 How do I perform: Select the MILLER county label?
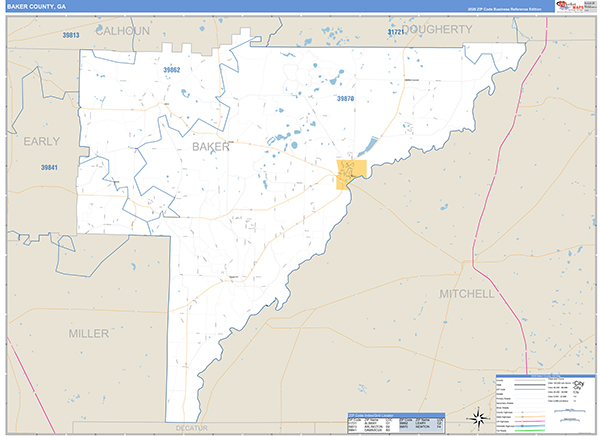point(89,333)
